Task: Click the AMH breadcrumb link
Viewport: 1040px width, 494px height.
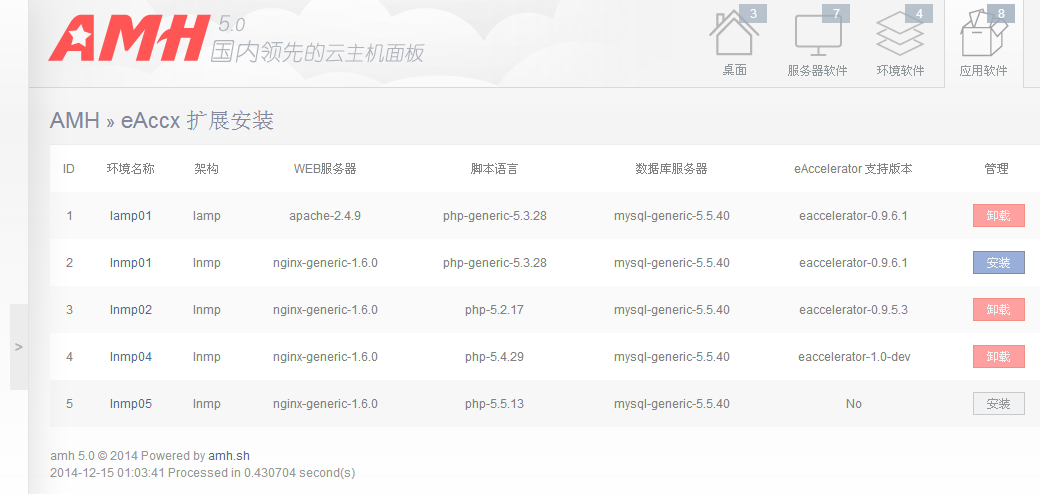Action: pos(75,121)
